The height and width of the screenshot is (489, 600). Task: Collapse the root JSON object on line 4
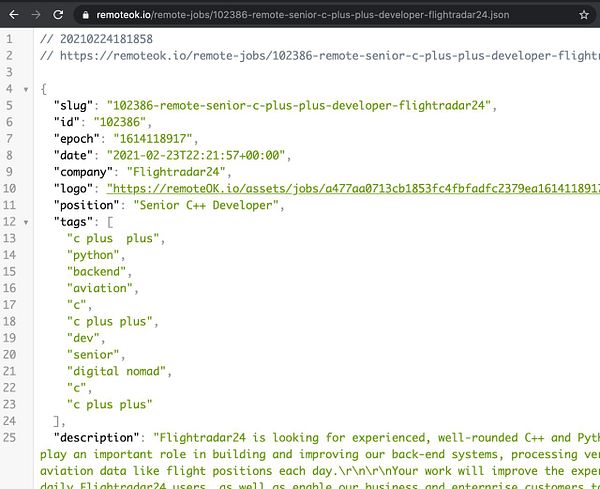pyautogui.click(x=26, y=90)
